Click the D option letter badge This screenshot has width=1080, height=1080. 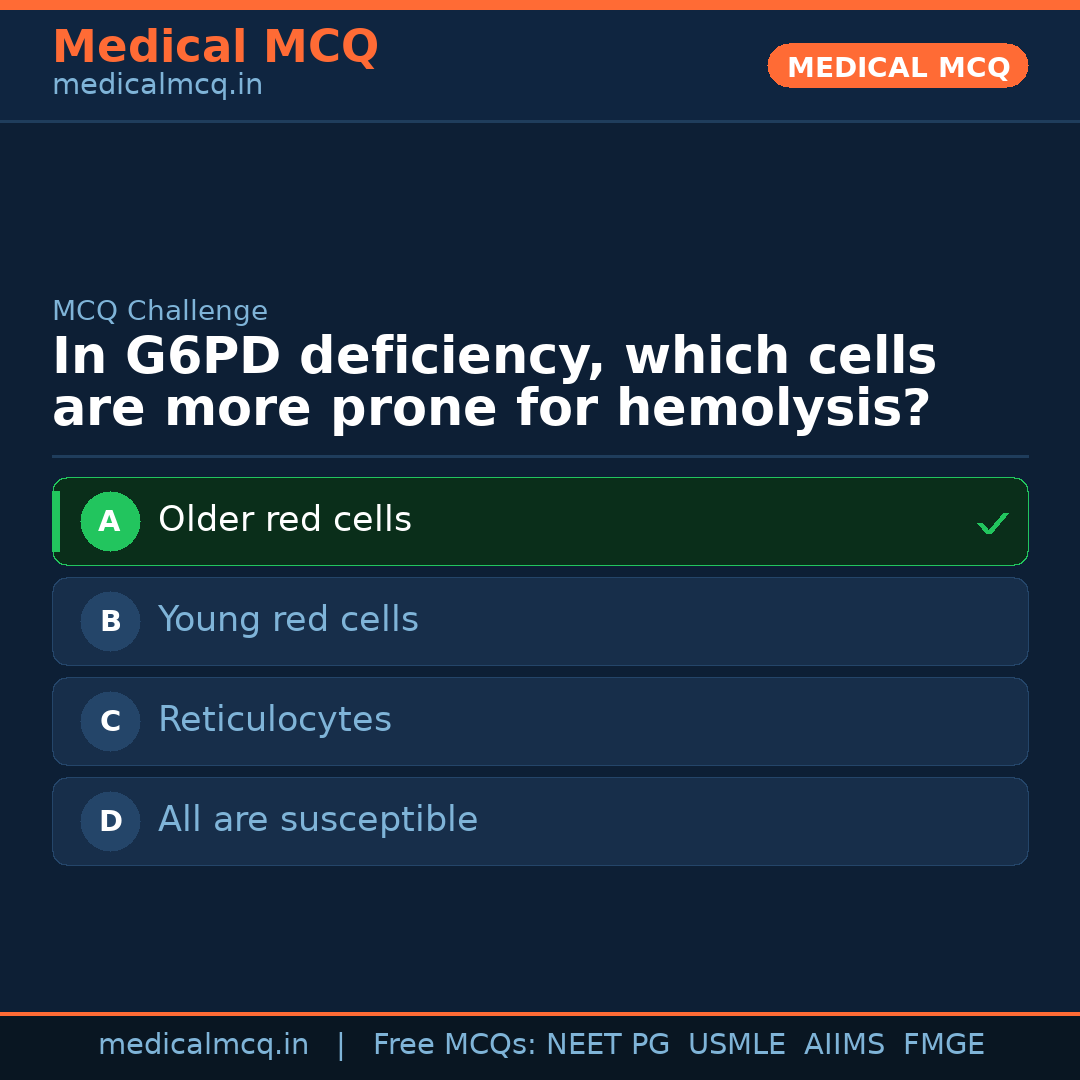[110, 821]
